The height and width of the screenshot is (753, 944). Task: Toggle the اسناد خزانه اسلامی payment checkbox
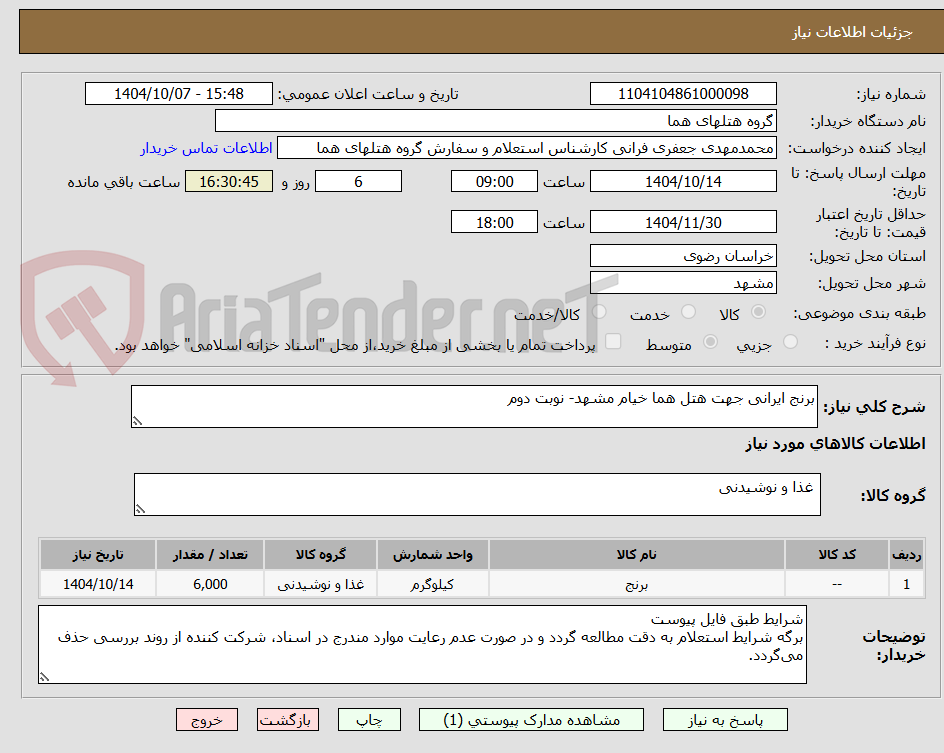tap(613, 341)
